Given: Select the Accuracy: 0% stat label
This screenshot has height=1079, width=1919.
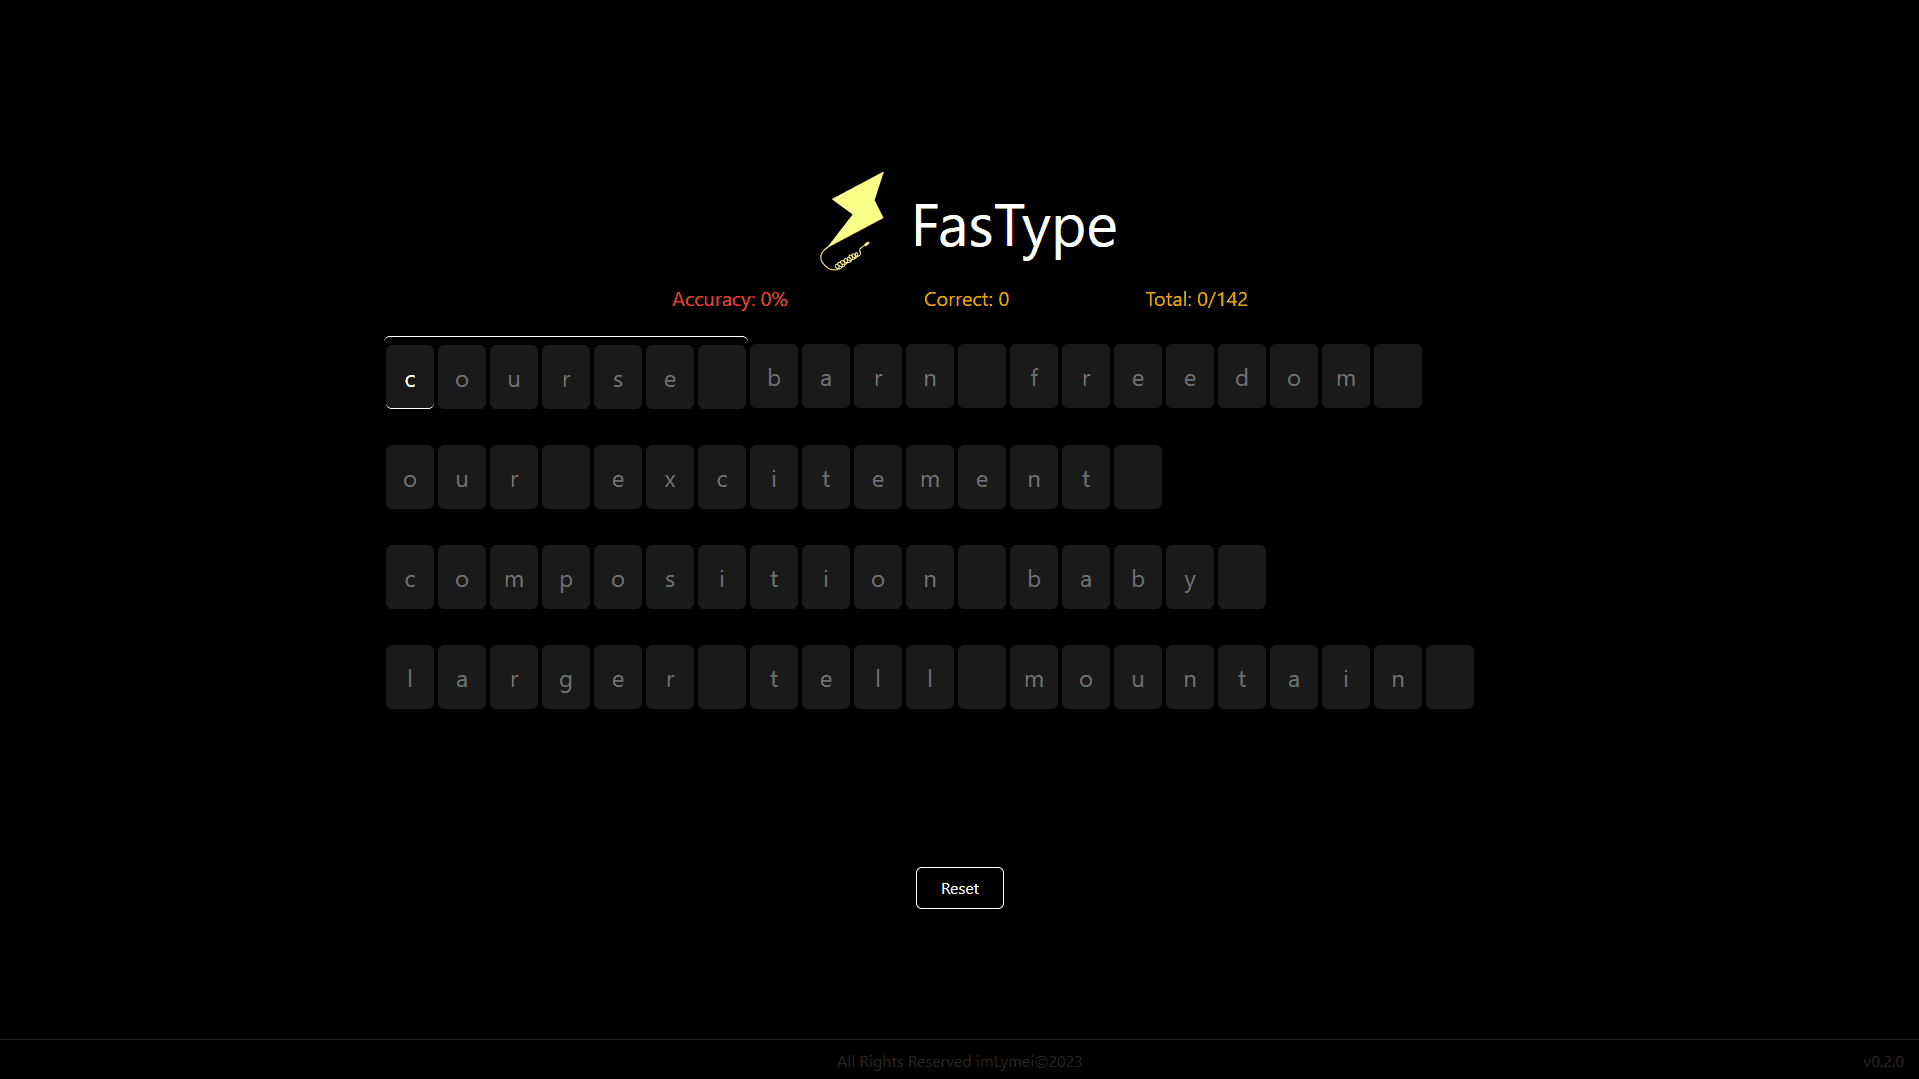Looking at the screenshot, I should (x=729, y=299).
